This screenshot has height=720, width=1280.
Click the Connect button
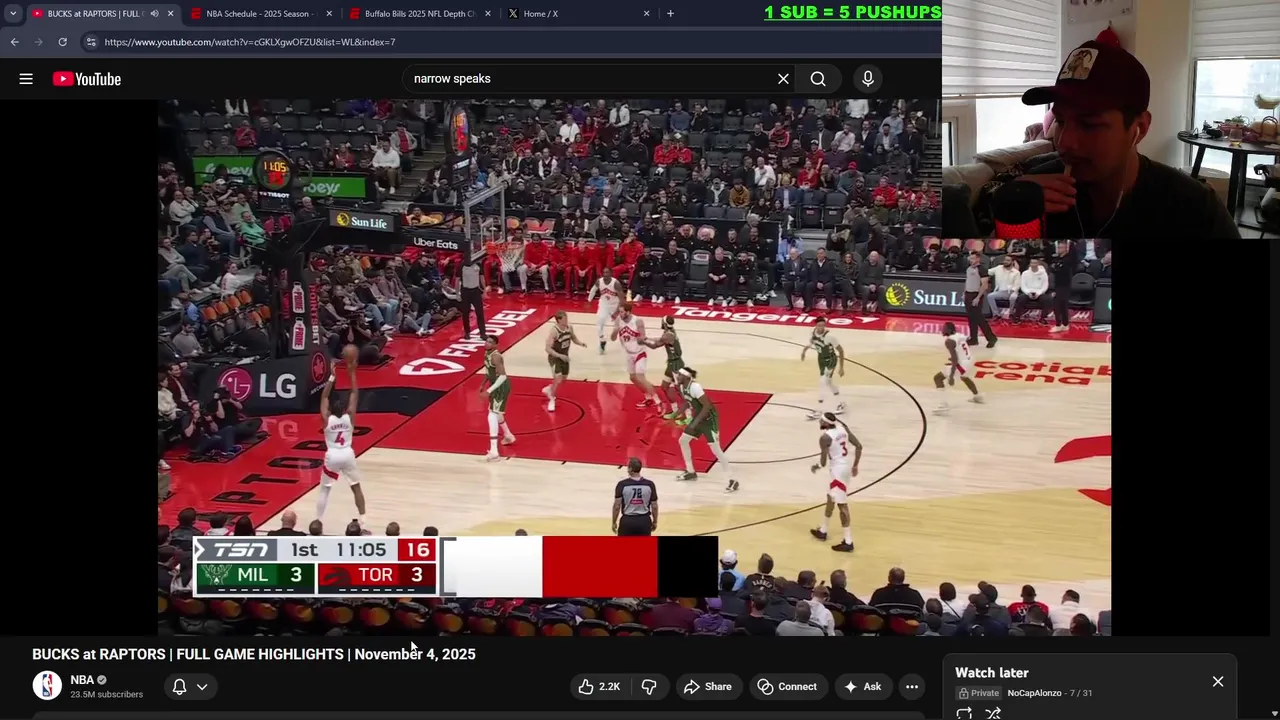[x=787, y=686]
